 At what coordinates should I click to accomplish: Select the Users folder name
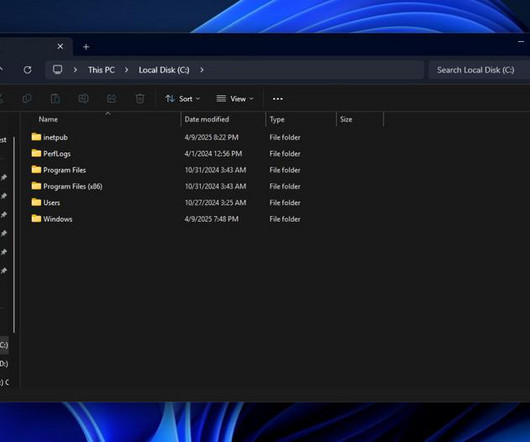51,202
